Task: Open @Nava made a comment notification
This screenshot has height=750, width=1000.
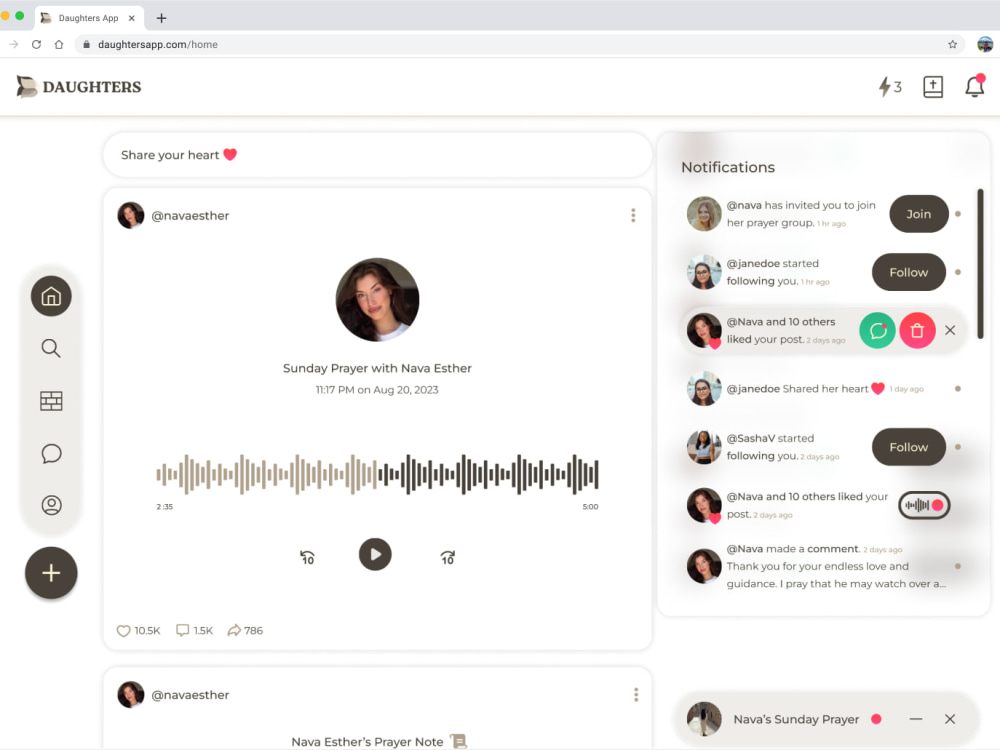Action: tap(823, 566)
